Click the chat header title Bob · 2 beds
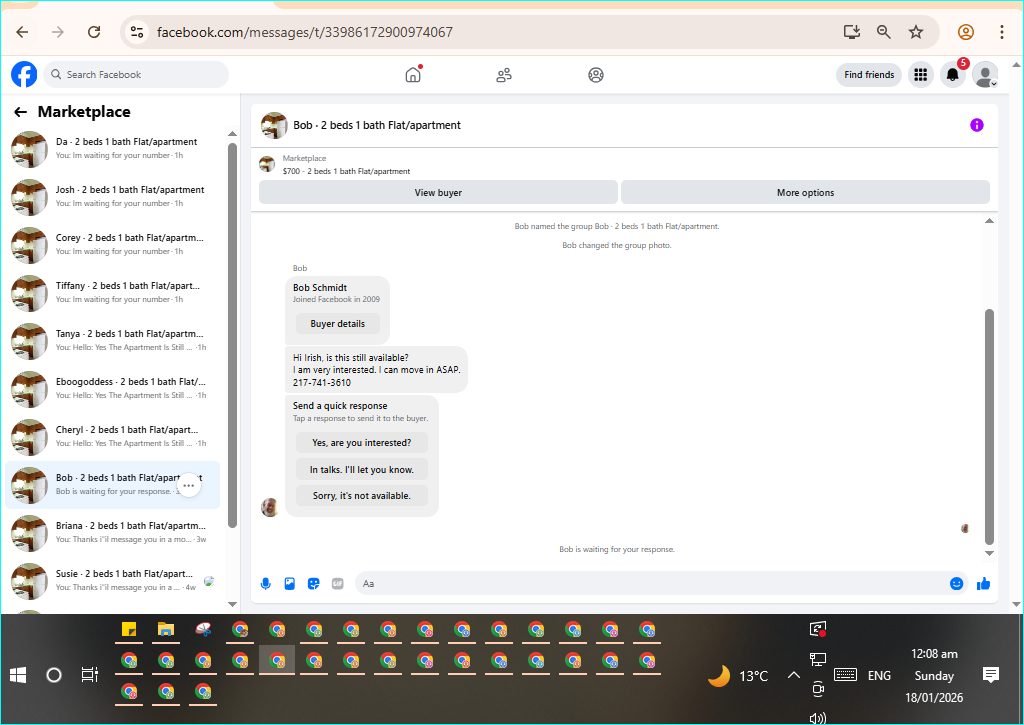 377,125
